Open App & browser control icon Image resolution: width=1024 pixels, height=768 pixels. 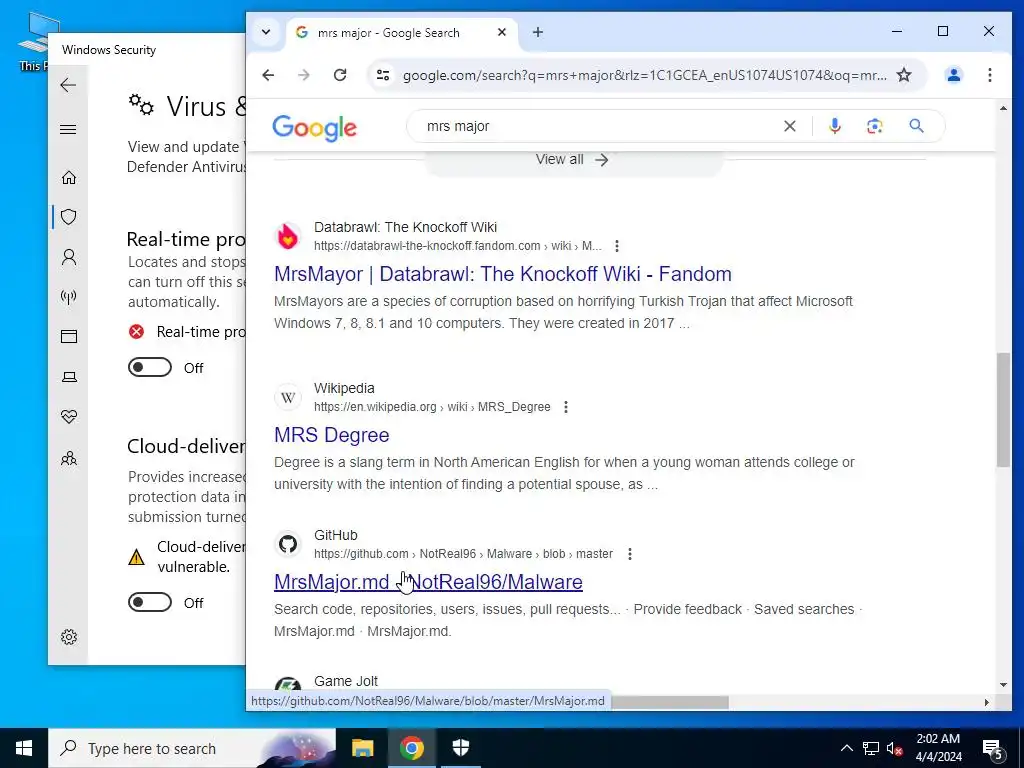coord(69,336)
